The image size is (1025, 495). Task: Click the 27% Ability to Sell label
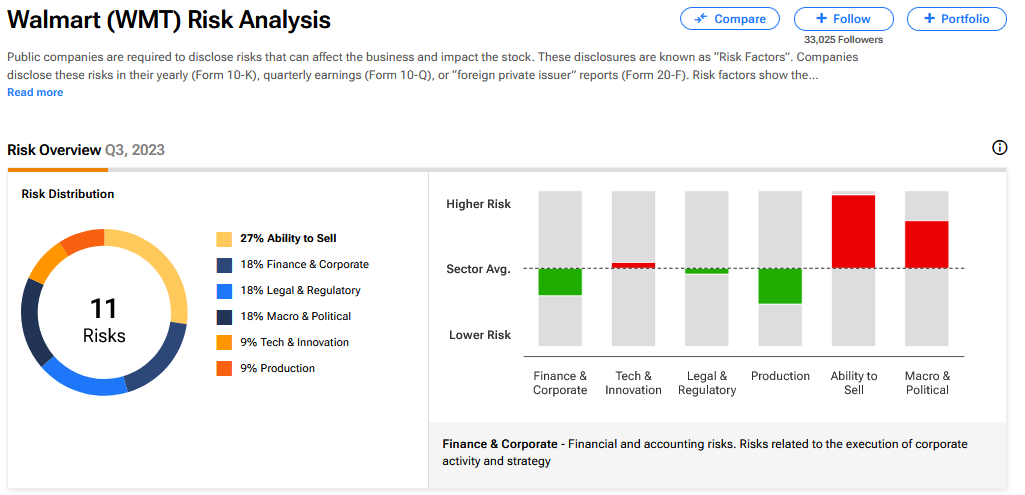(288, 239)
